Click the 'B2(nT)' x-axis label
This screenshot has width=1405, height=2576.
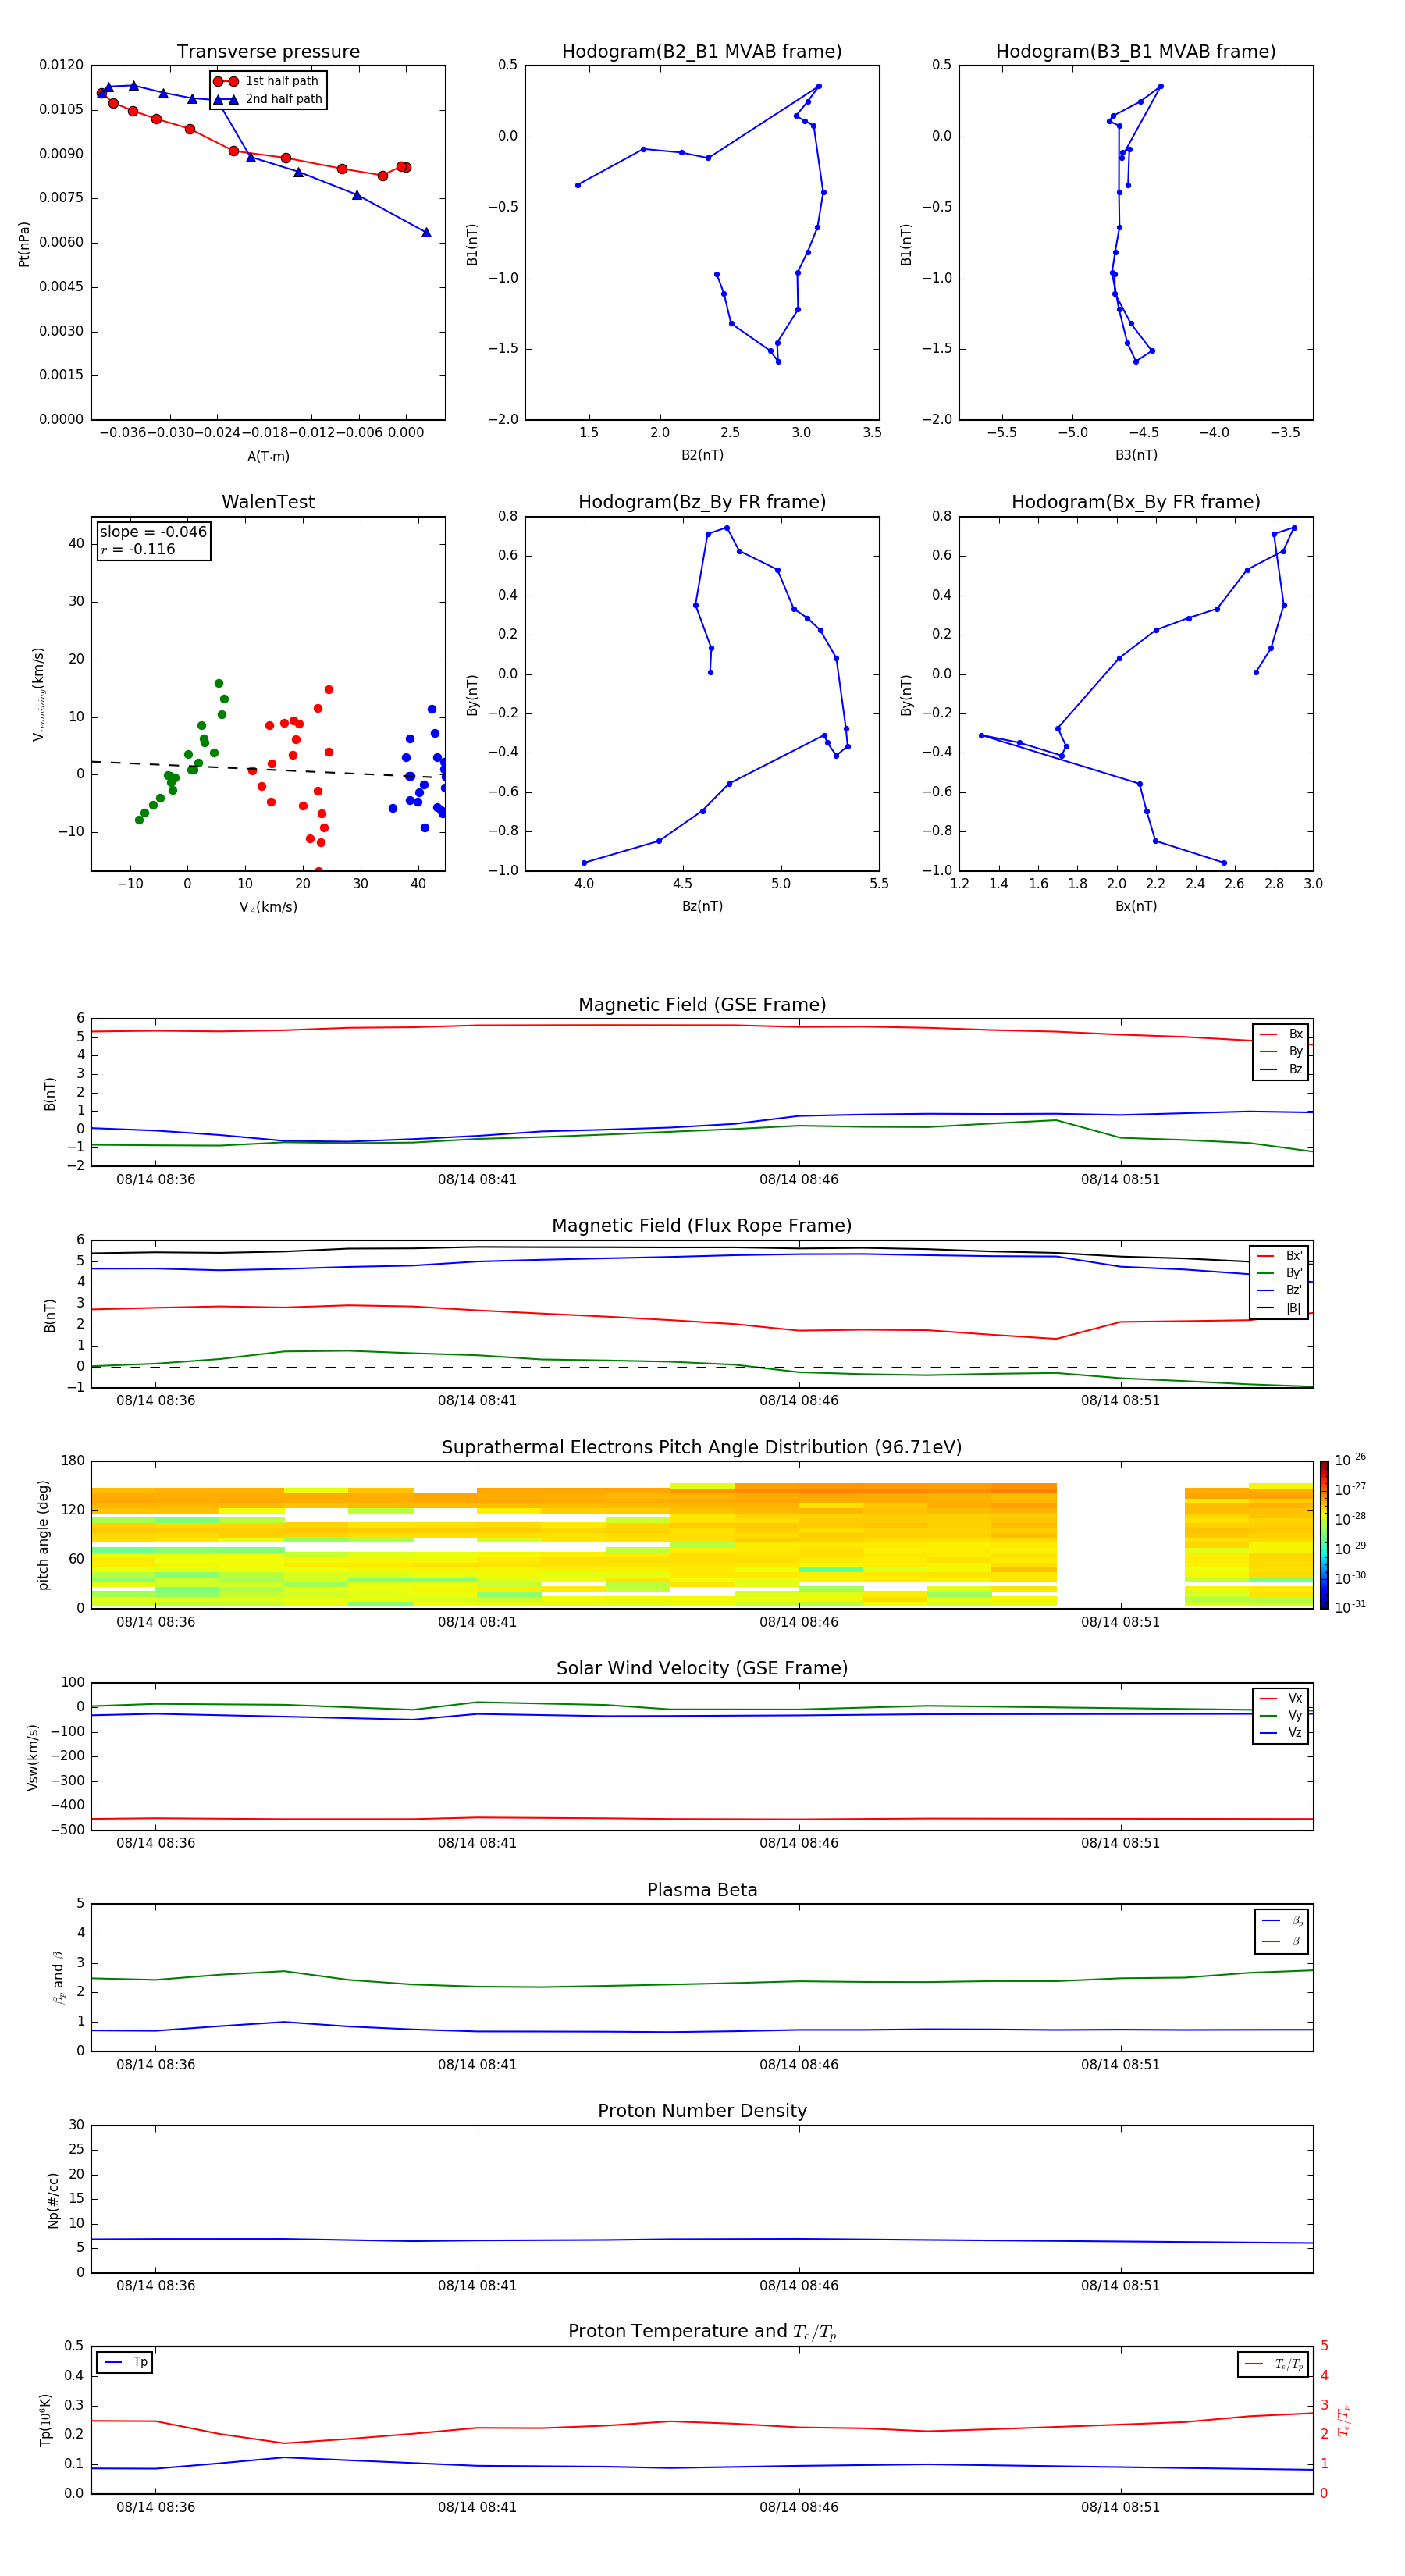(702, 455)
